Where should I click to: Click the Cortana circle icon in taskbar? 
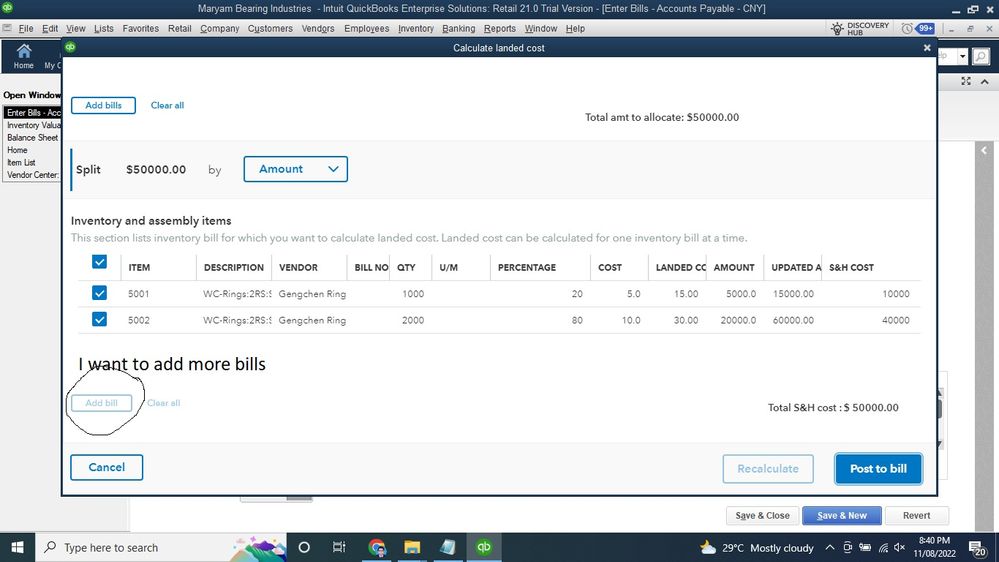pyautogui.click(x=304, y=547)
